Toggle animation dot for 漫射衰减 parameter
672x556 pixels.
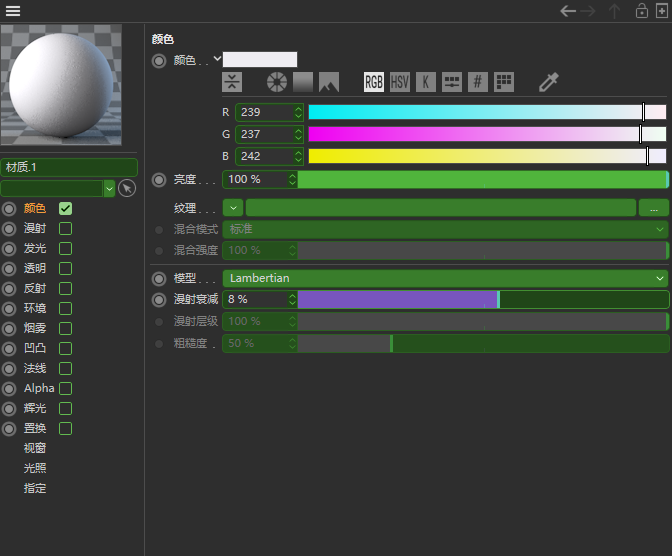point(159,300)
